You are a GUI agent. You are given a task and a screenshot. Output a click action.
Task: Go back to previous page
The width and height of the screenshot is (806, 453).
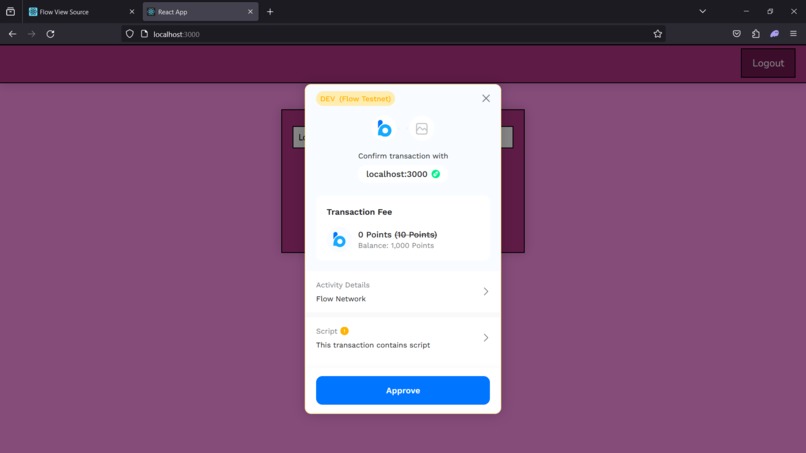[x=12, y=34]
